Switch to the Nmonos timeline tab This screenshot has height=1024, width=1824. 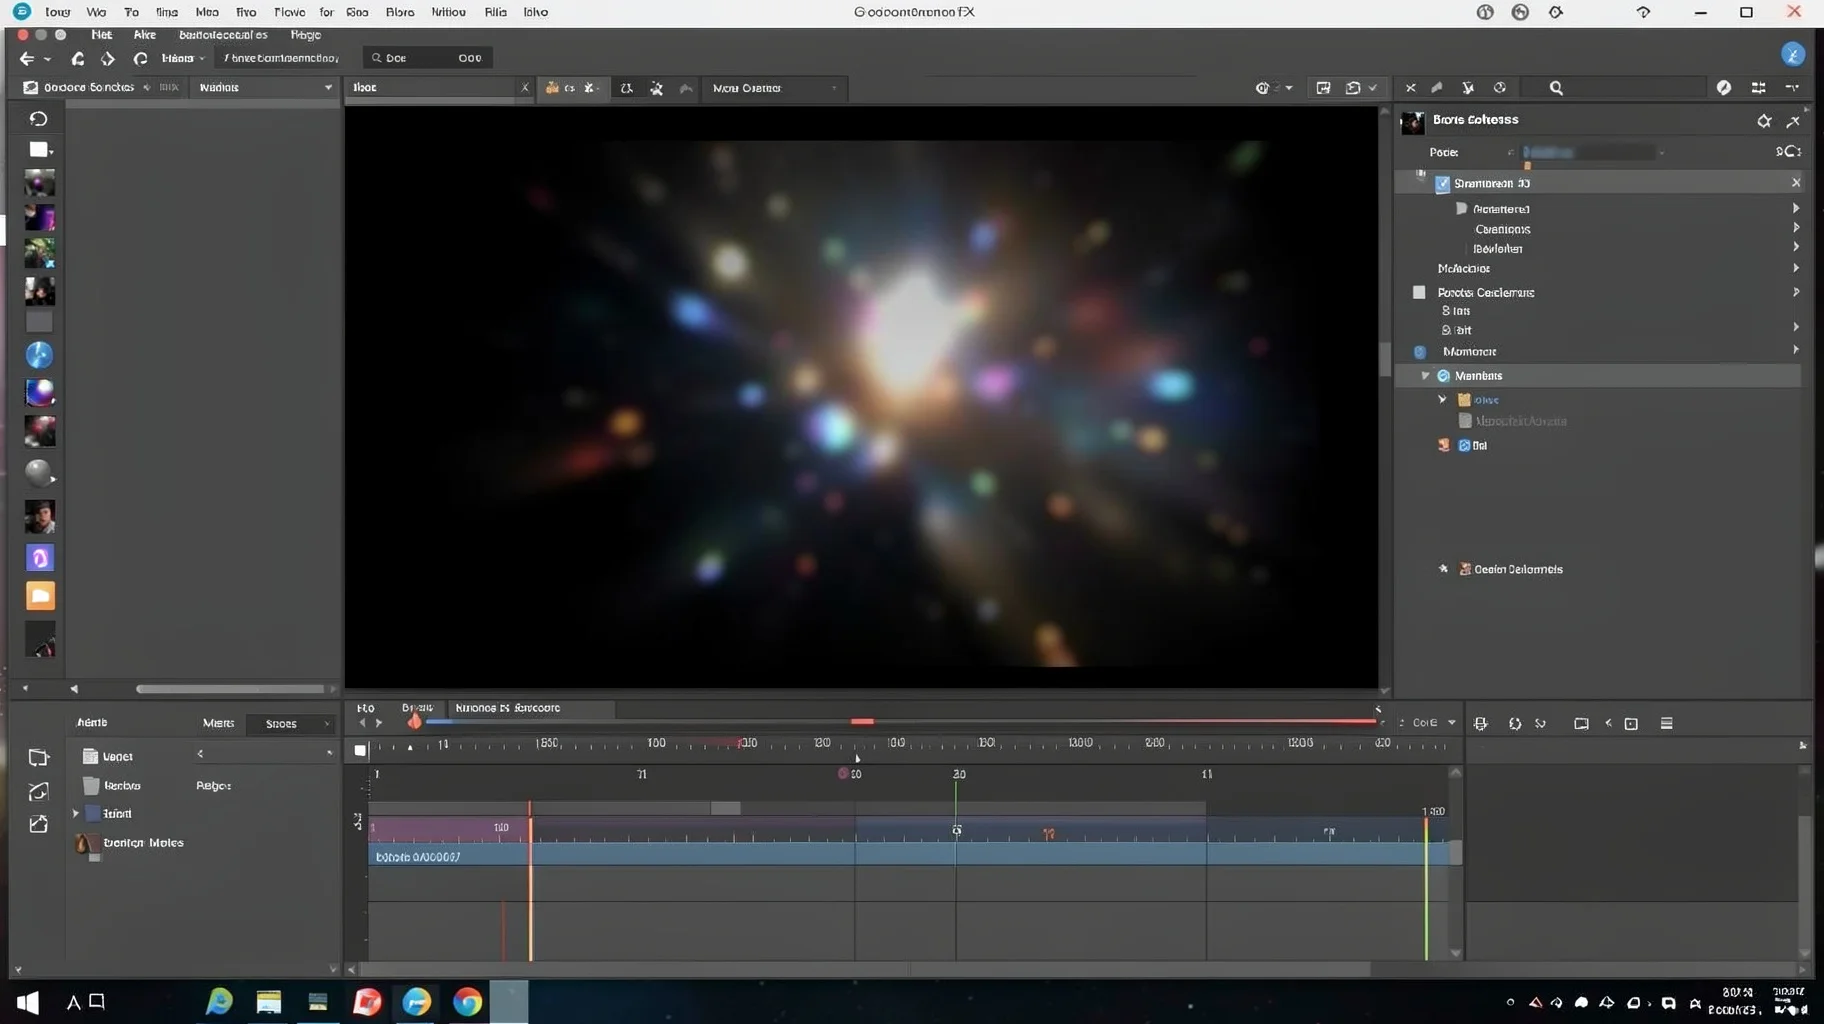(531, 708)
